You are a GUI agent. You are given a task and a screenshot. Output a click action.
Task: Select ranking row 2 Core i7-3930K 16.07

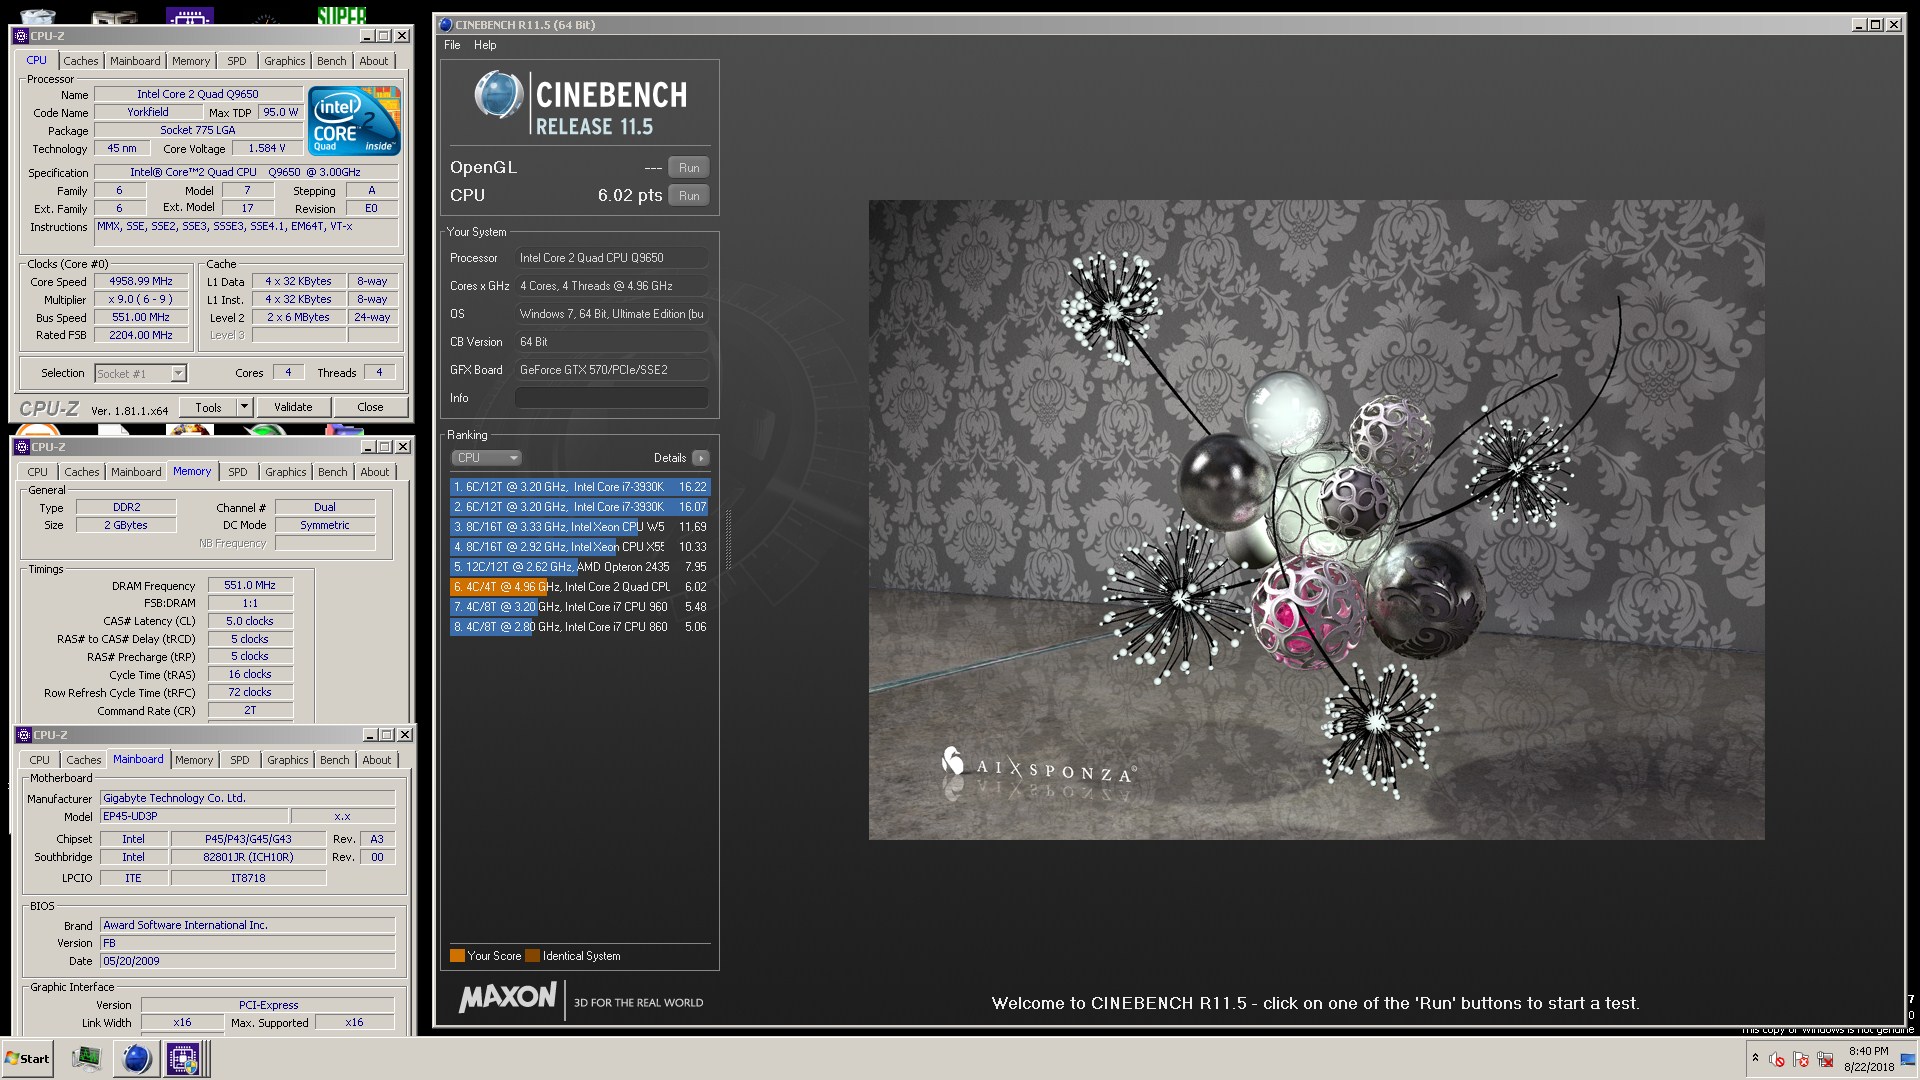(x=580, y=507)
